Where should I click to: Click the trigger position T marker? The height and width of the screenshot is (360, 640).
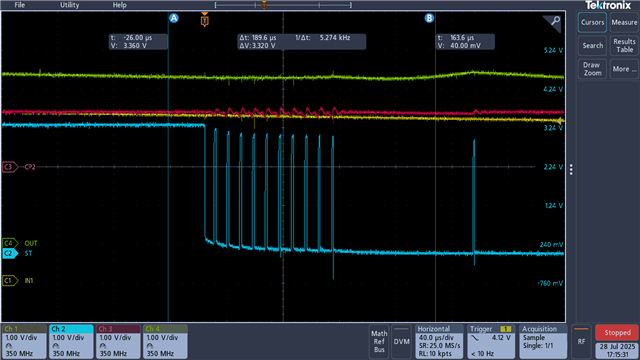[x=204, y=20]
